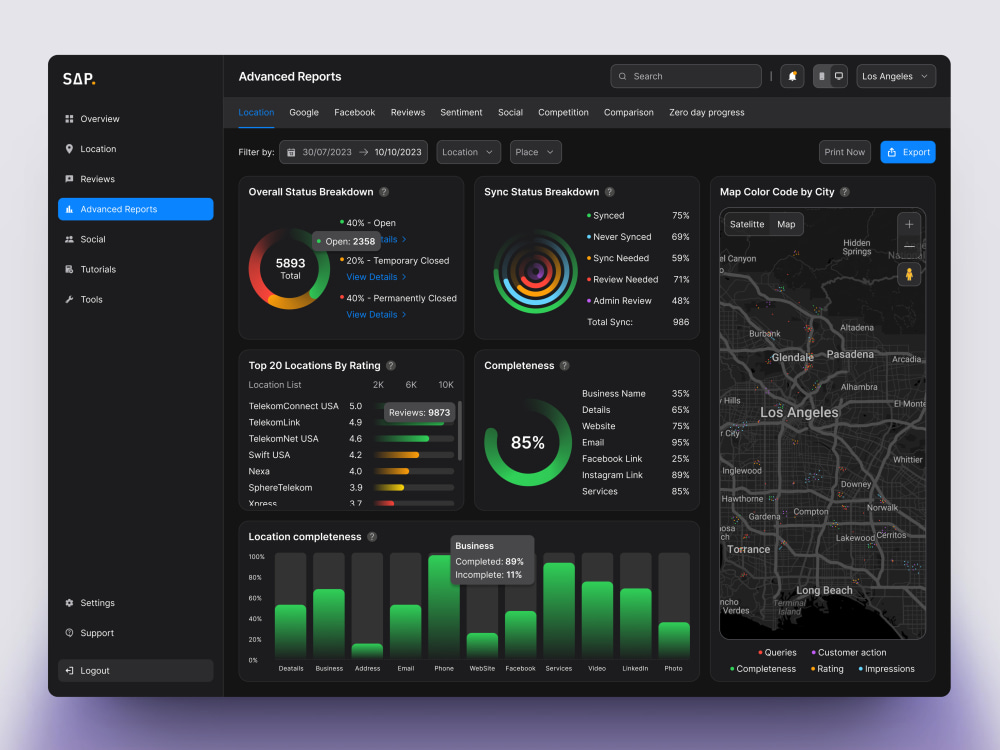This screenshot has width=1000, height=750.
Task: Click the help icon beside Sync Status Breakdown
Action: [610, 192]
